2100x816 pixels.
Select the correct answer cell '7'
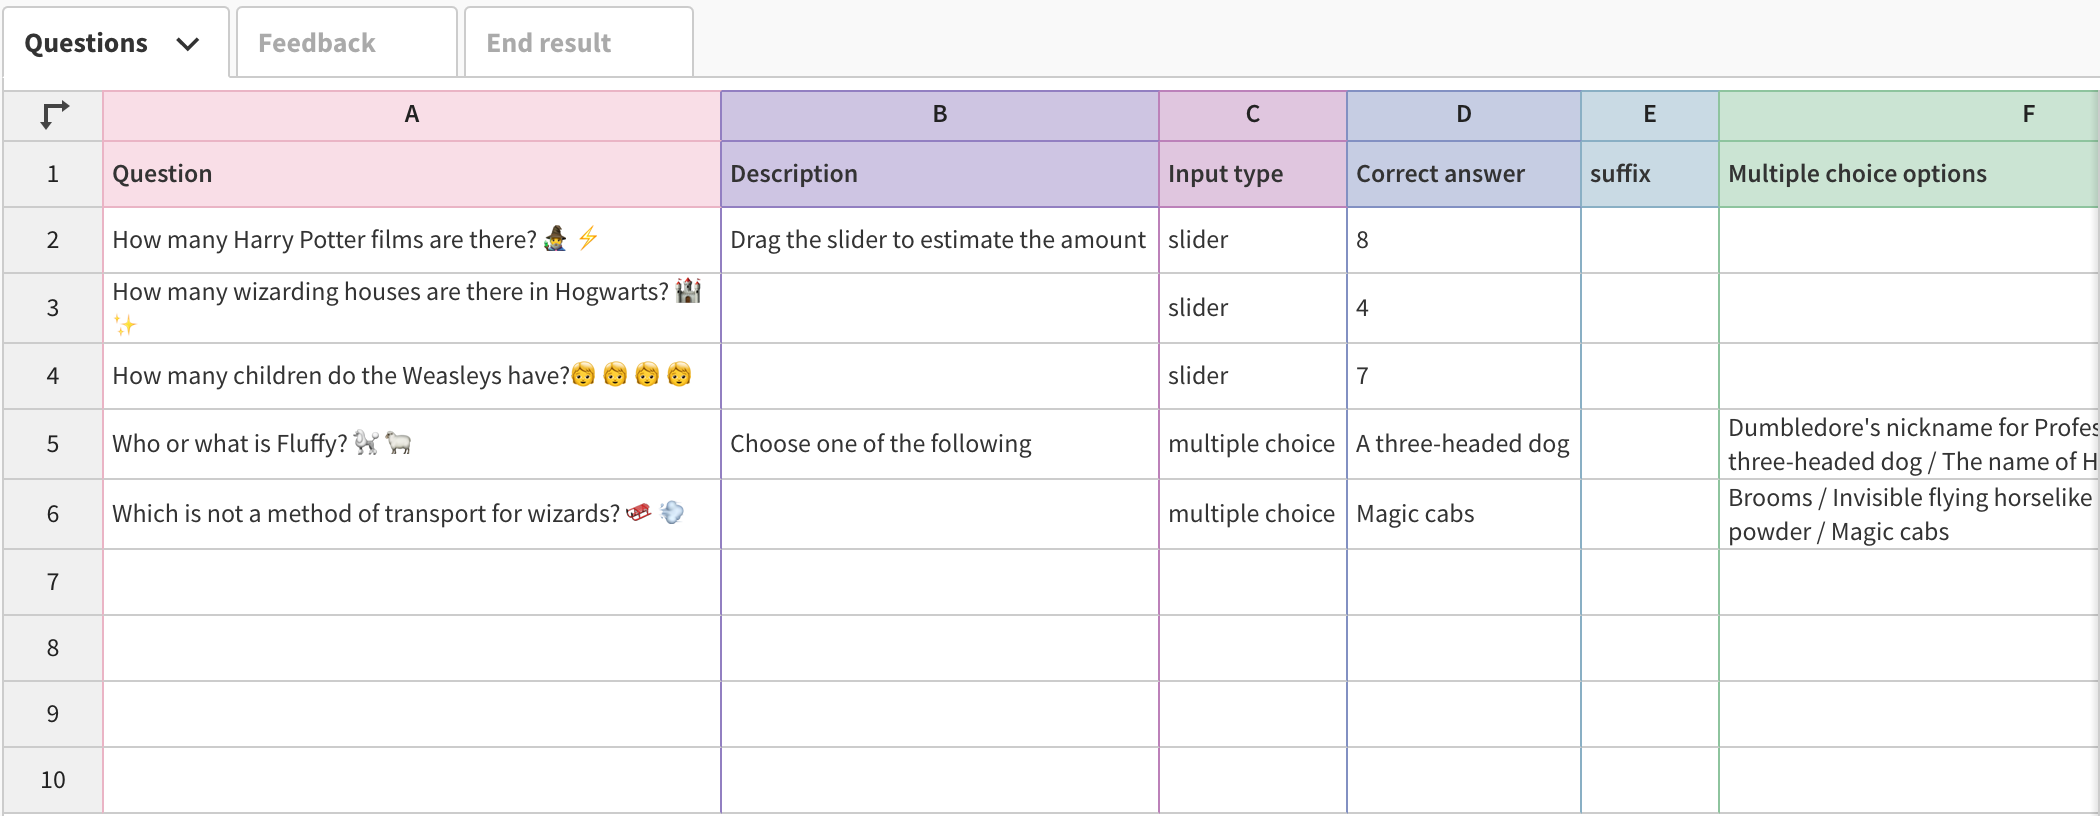point(1464,376)
